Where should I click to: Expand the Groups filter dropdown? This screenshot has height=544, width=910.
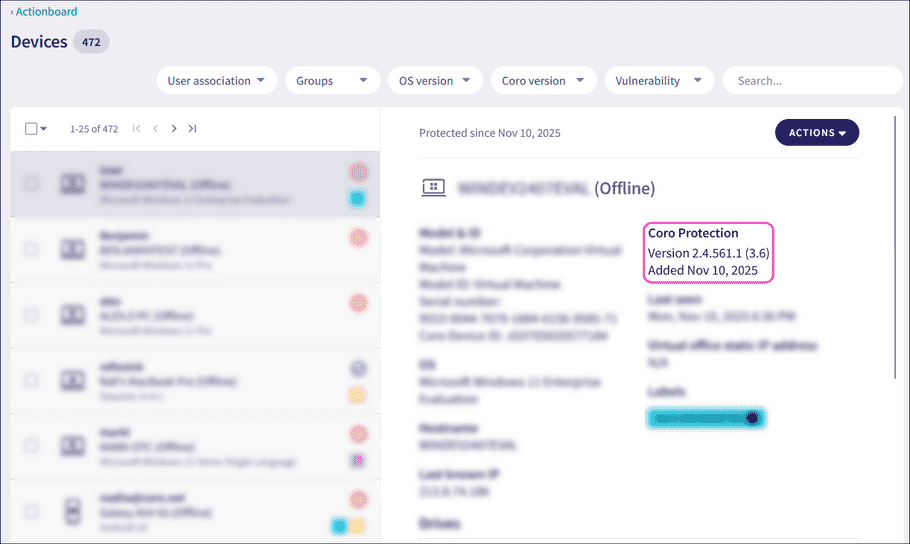[x=332, y=81]
